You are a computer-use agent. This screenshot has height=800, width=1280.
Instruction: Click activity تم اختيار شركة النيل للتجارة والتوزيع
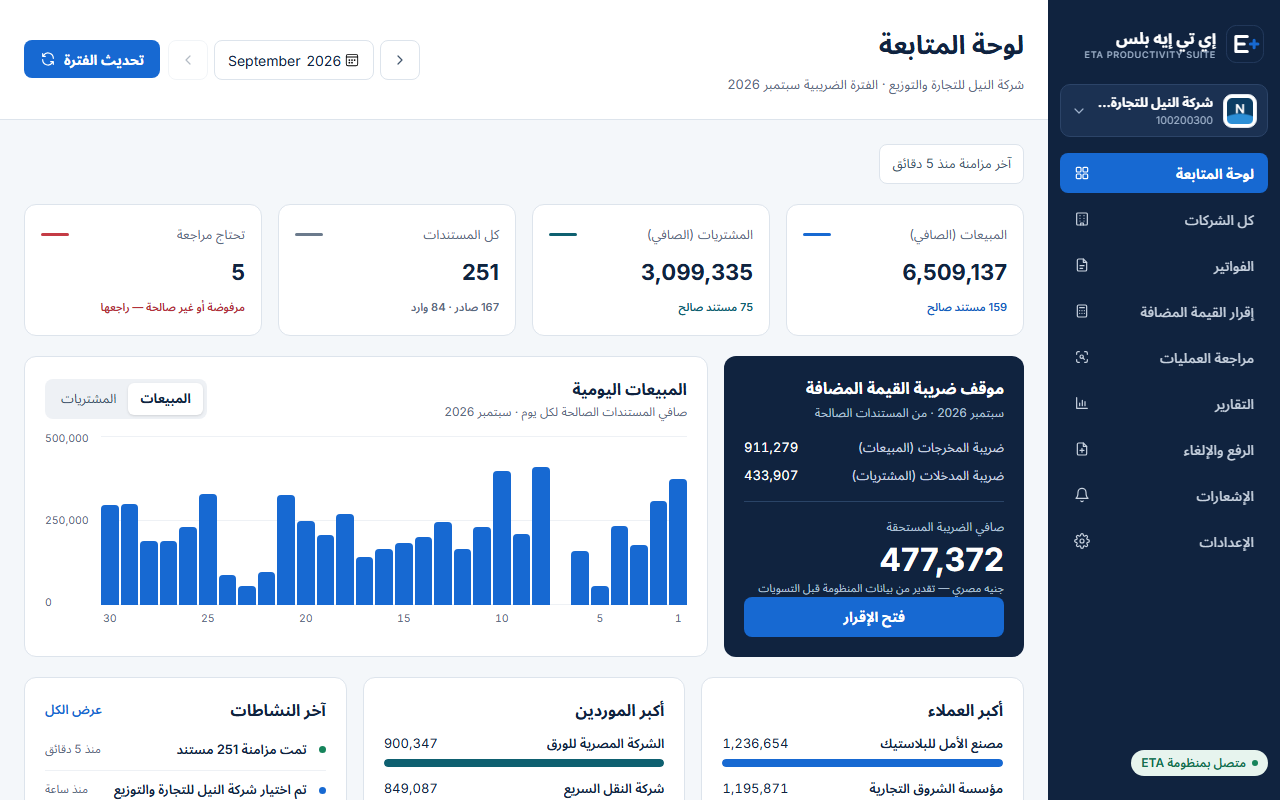[210, 790]
